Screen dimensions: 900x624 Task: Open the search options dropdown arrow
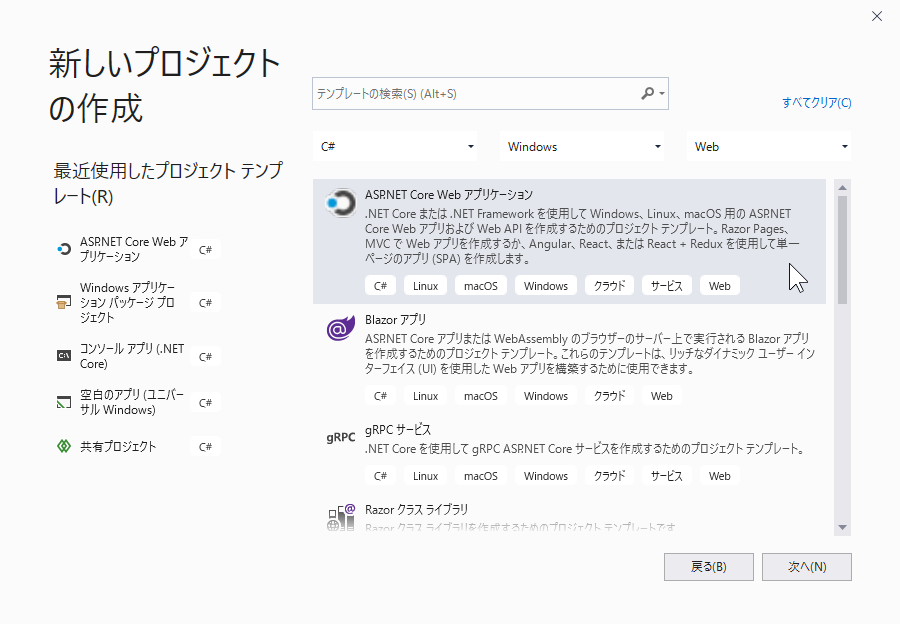point(662,94)
